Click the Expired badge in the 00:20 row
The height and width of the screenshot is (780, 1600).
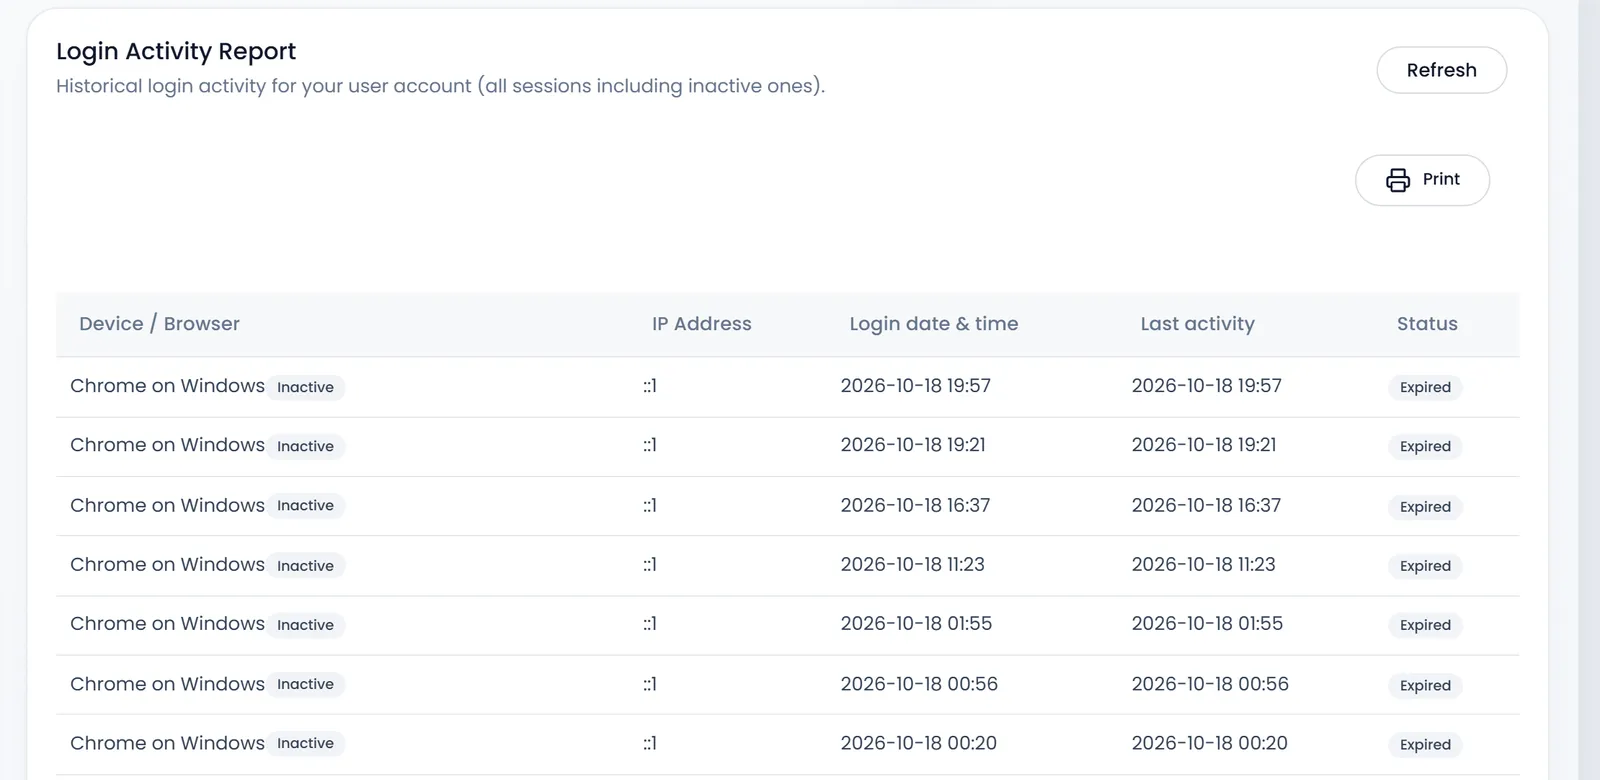point(1425,744)
